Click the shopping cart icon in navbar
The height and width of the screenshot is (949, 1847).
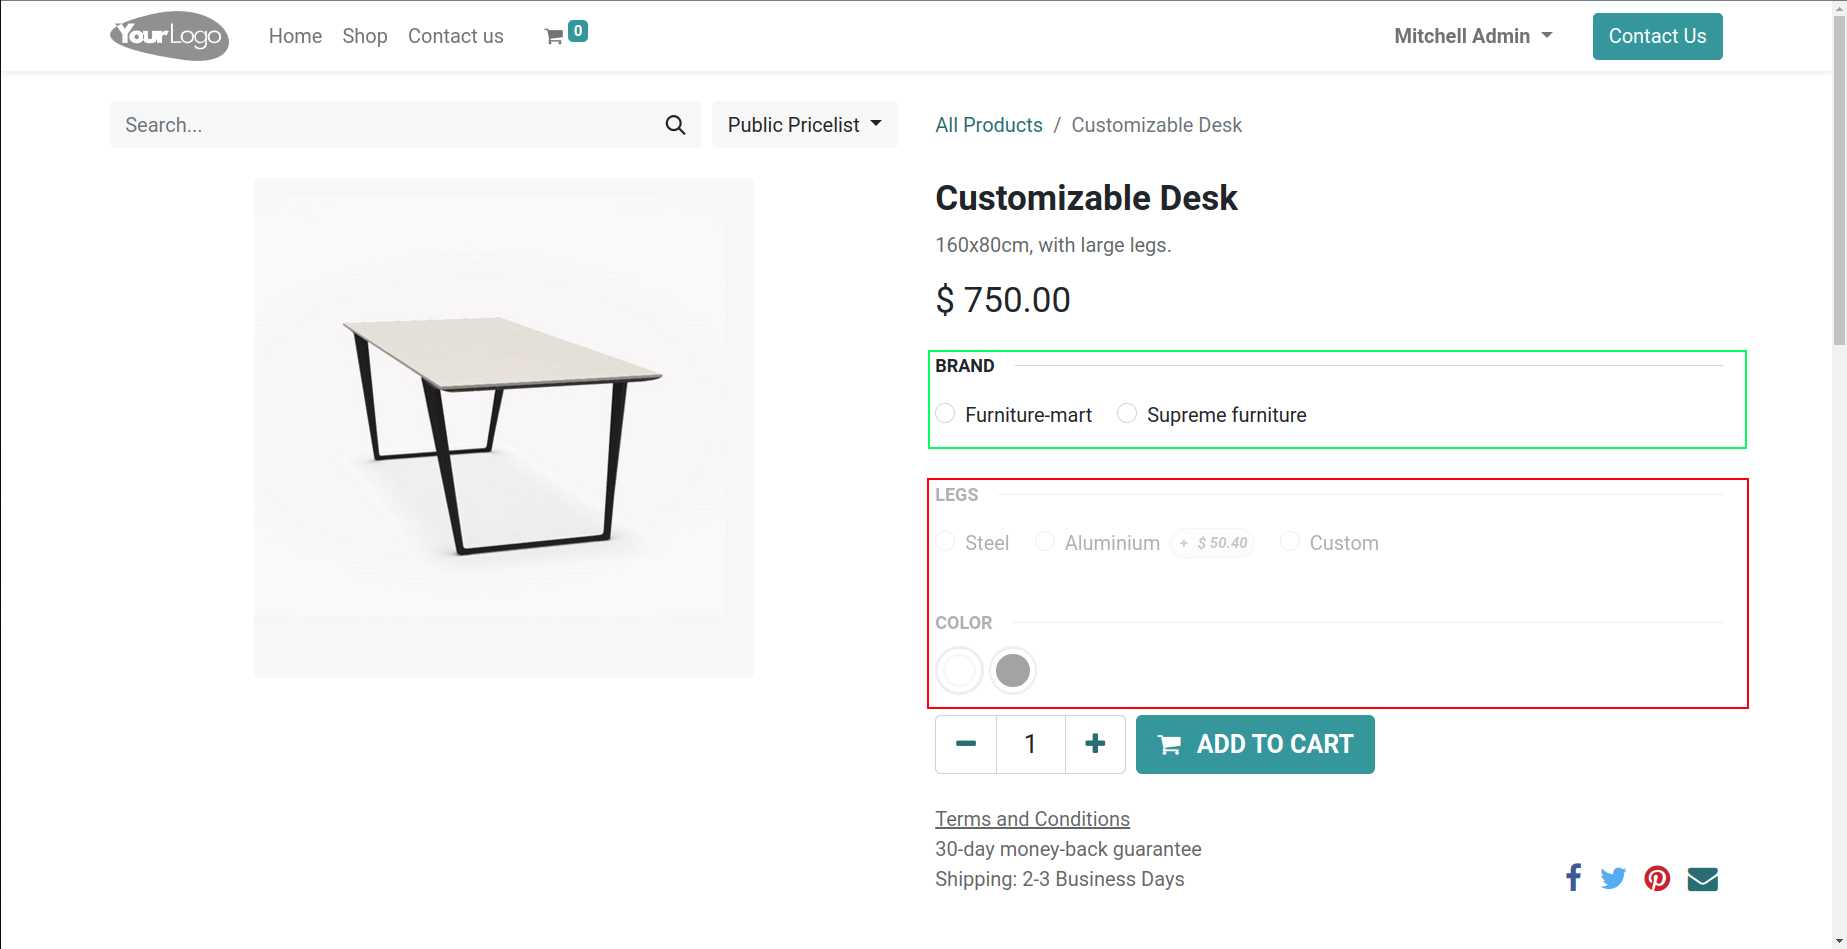coord(554,37)
